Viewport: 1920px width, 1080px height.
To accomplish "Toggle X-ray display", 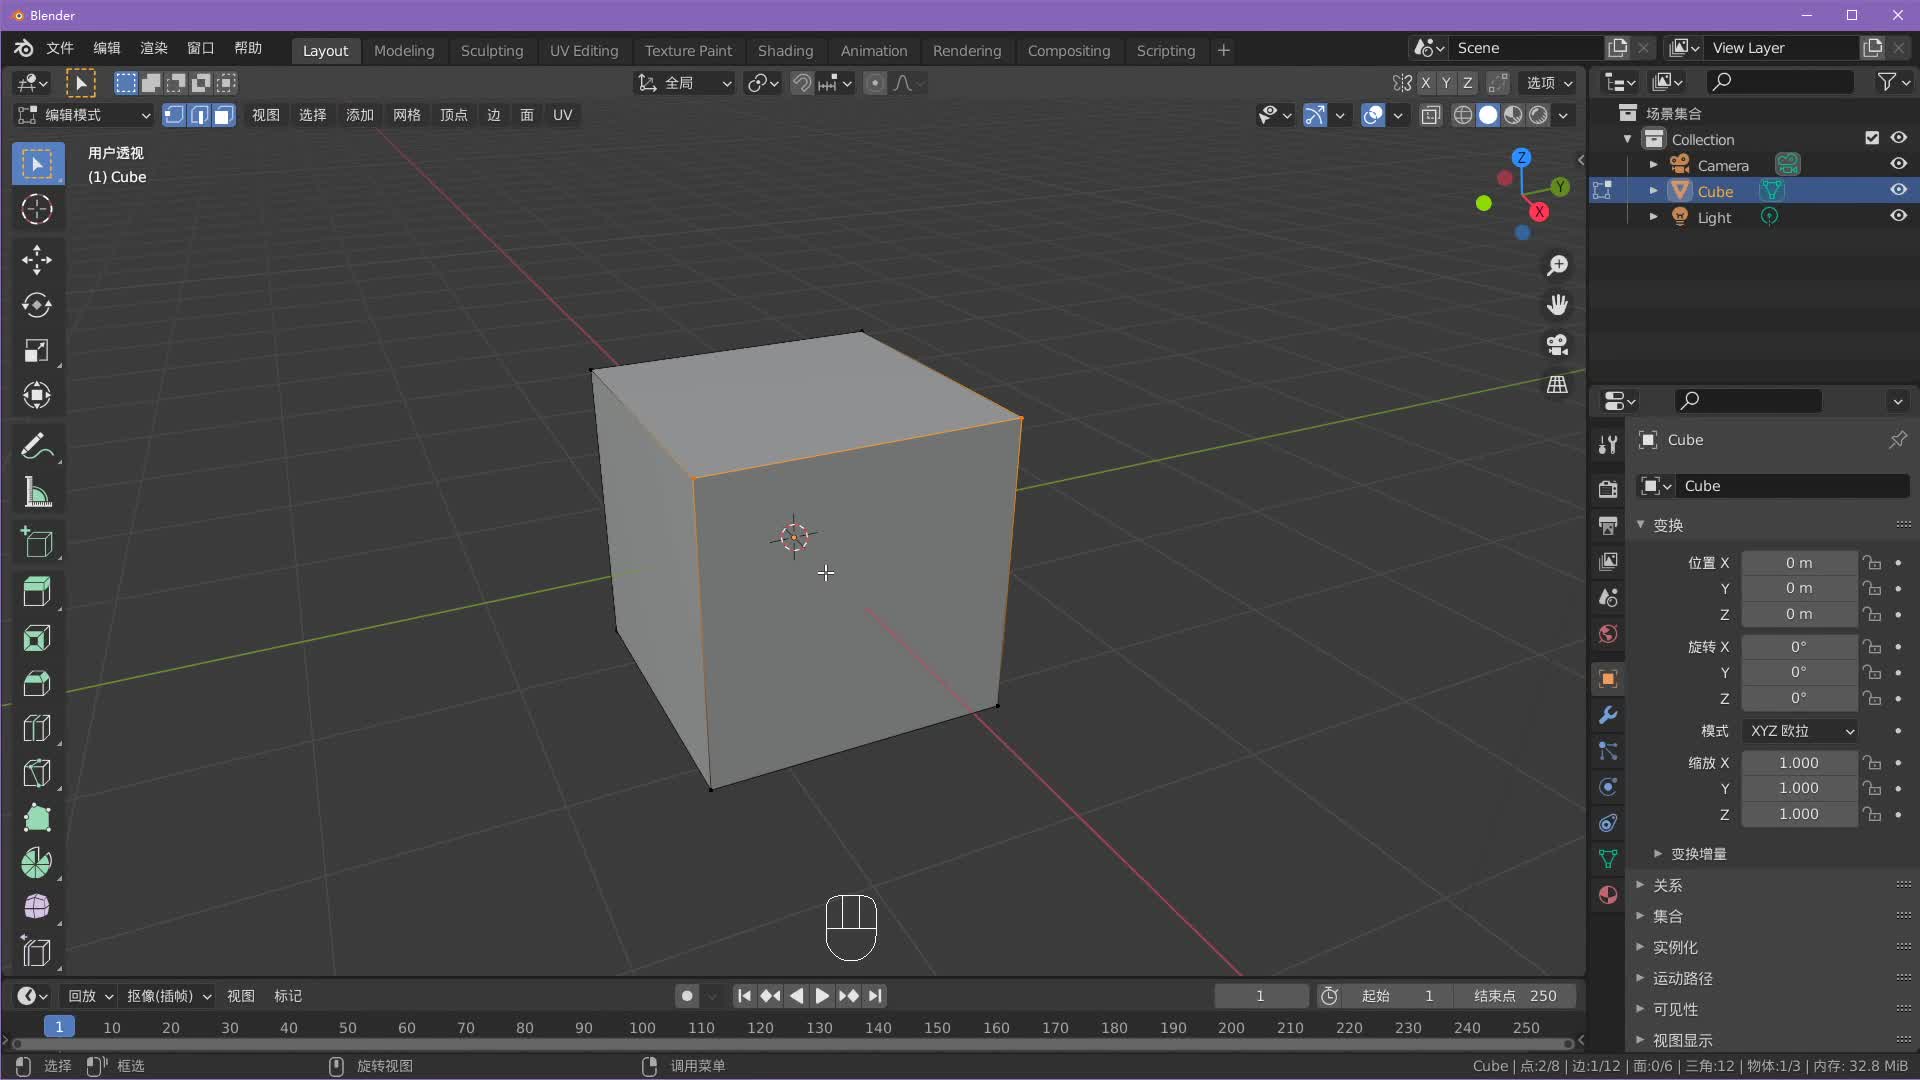I will pos(1430,115).
